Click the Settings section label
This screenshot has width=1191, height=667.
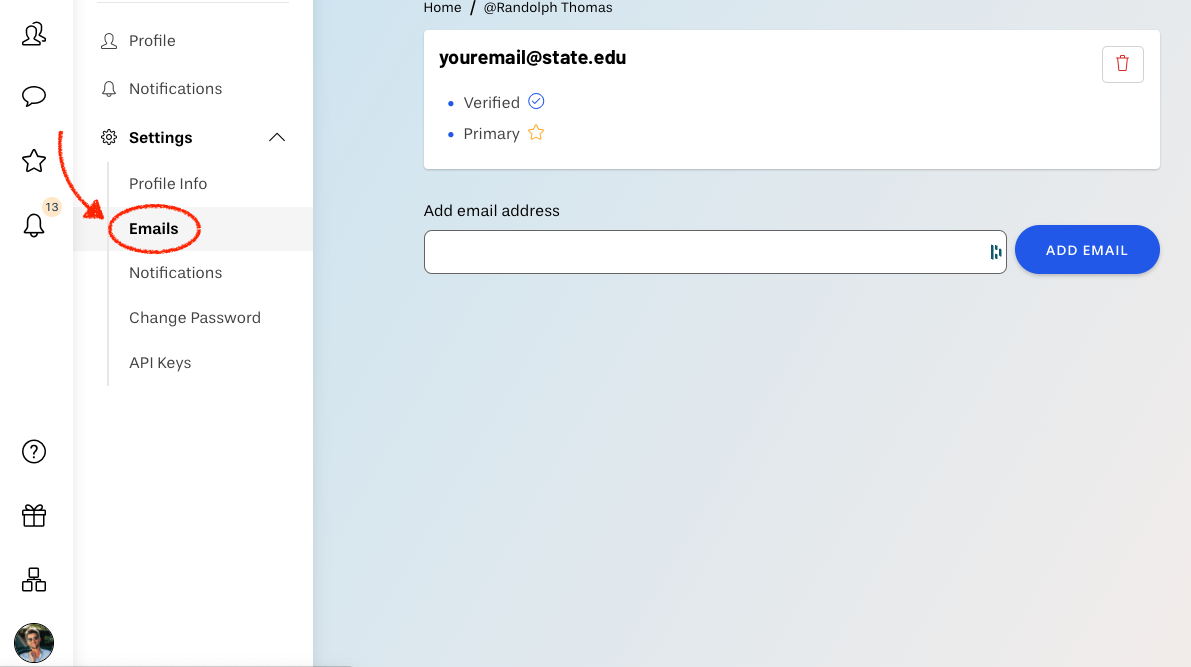[160, 138]
